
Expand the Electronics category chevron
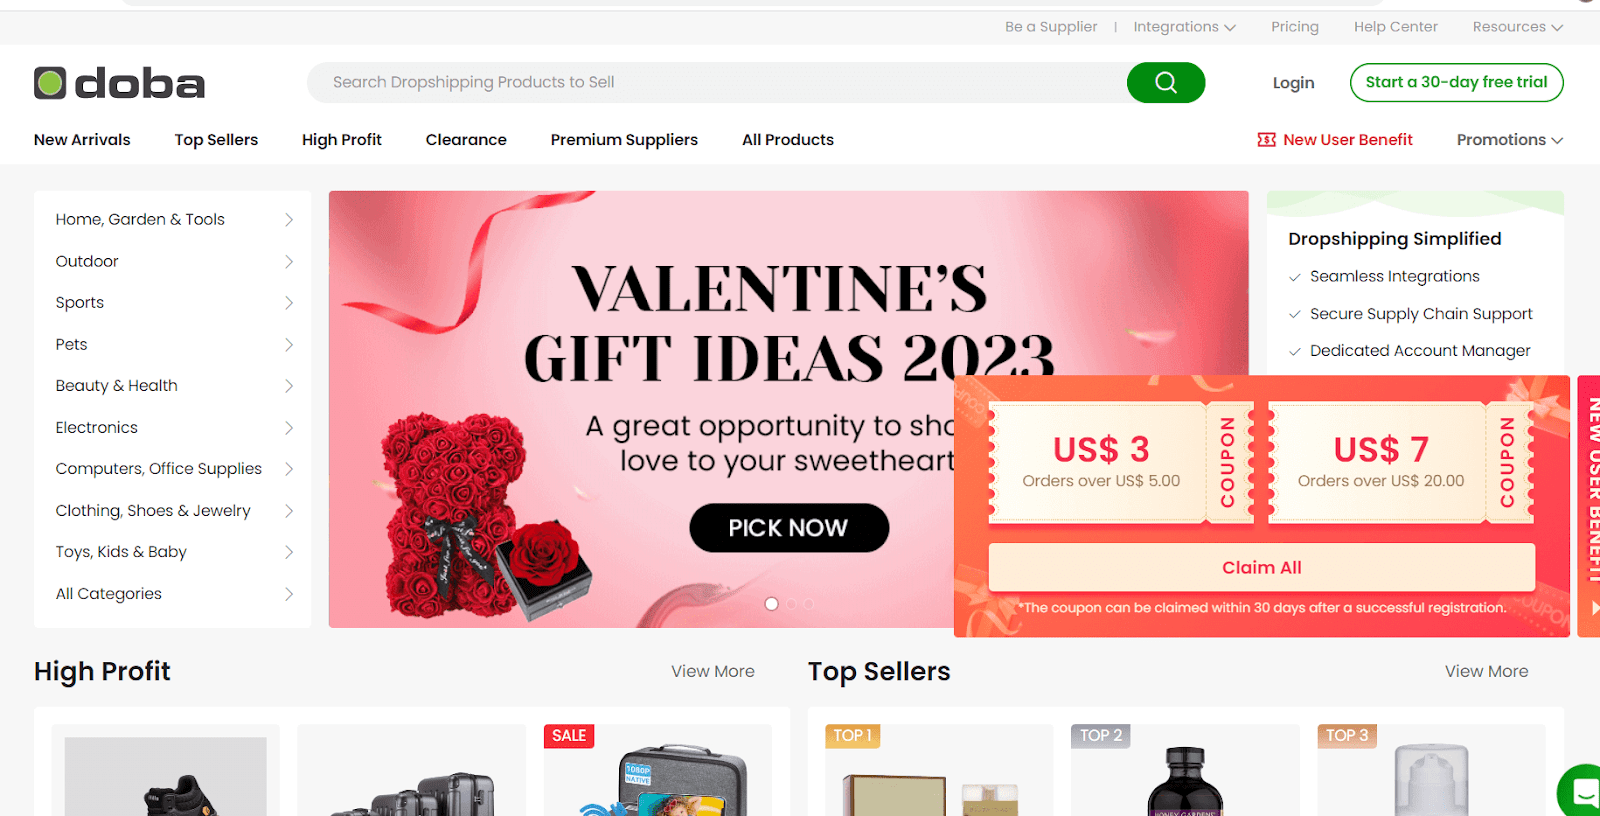click(x=289, y=428)
